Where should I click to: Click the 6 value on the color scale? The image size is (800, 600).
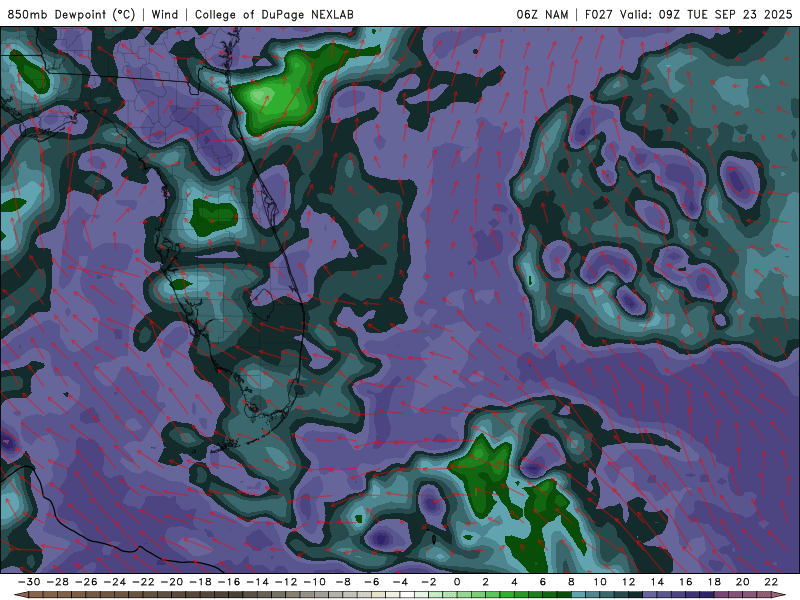542,582
